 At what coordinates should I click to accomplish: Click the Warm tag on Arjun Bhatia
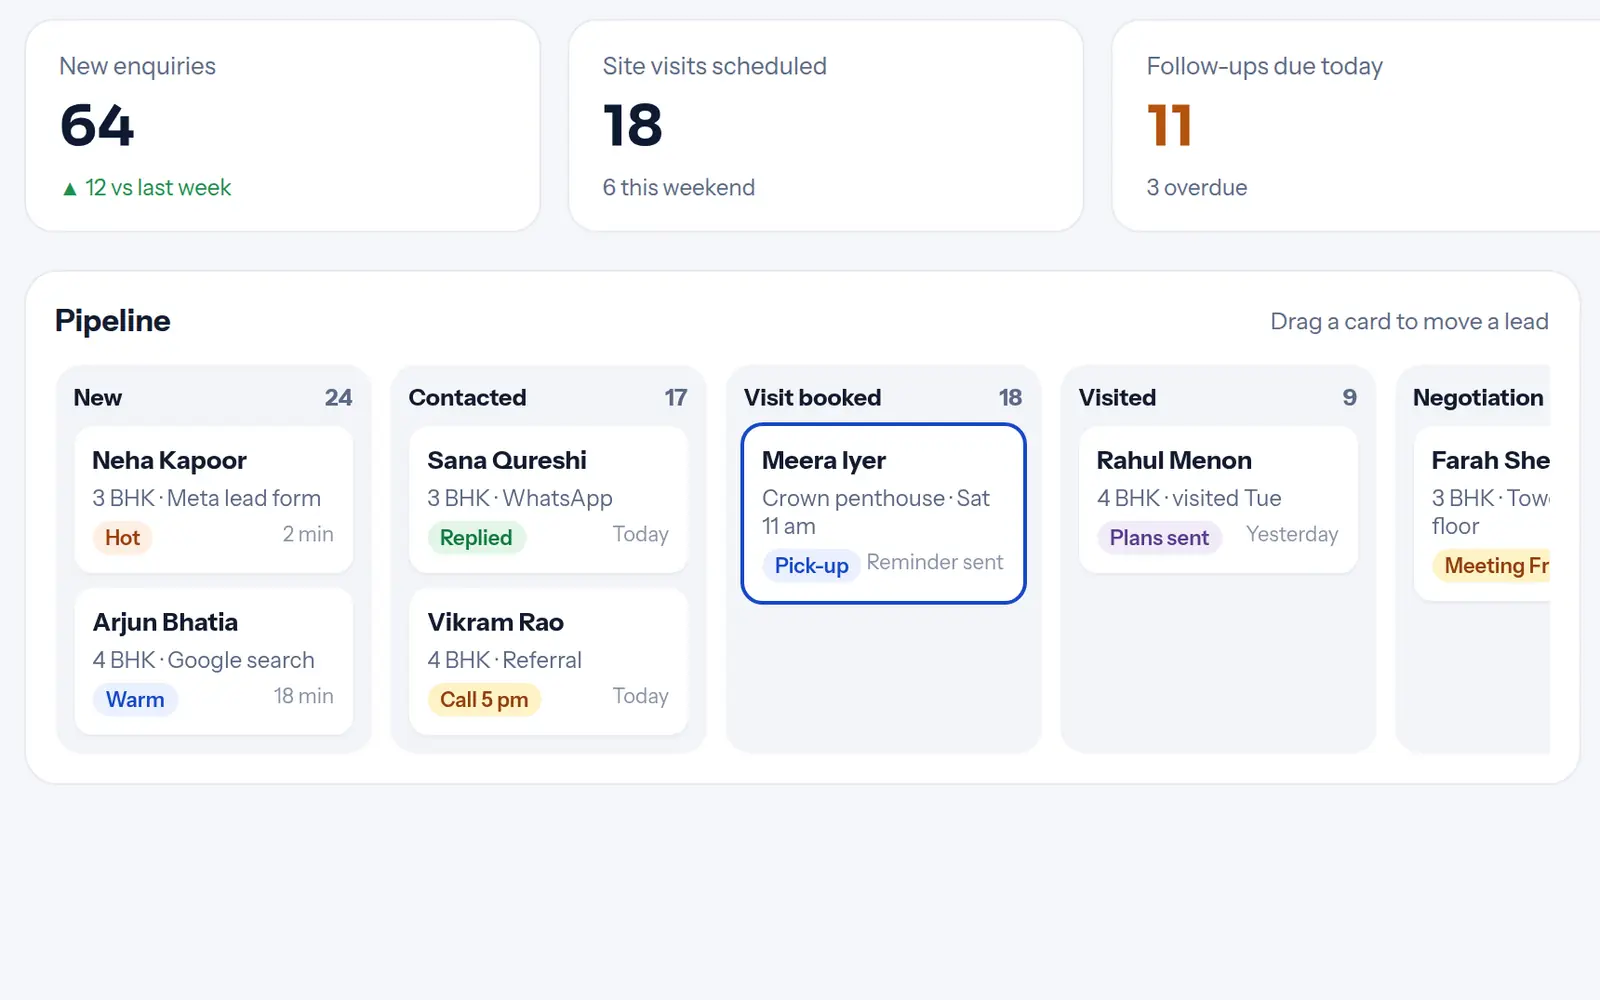coord(135,700)
